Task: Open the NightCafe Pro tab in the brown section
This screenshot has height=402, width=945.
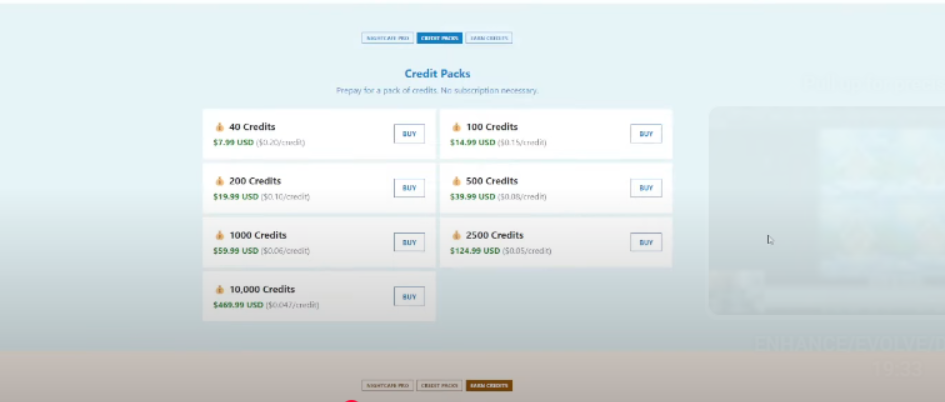Action: (388, 385)
